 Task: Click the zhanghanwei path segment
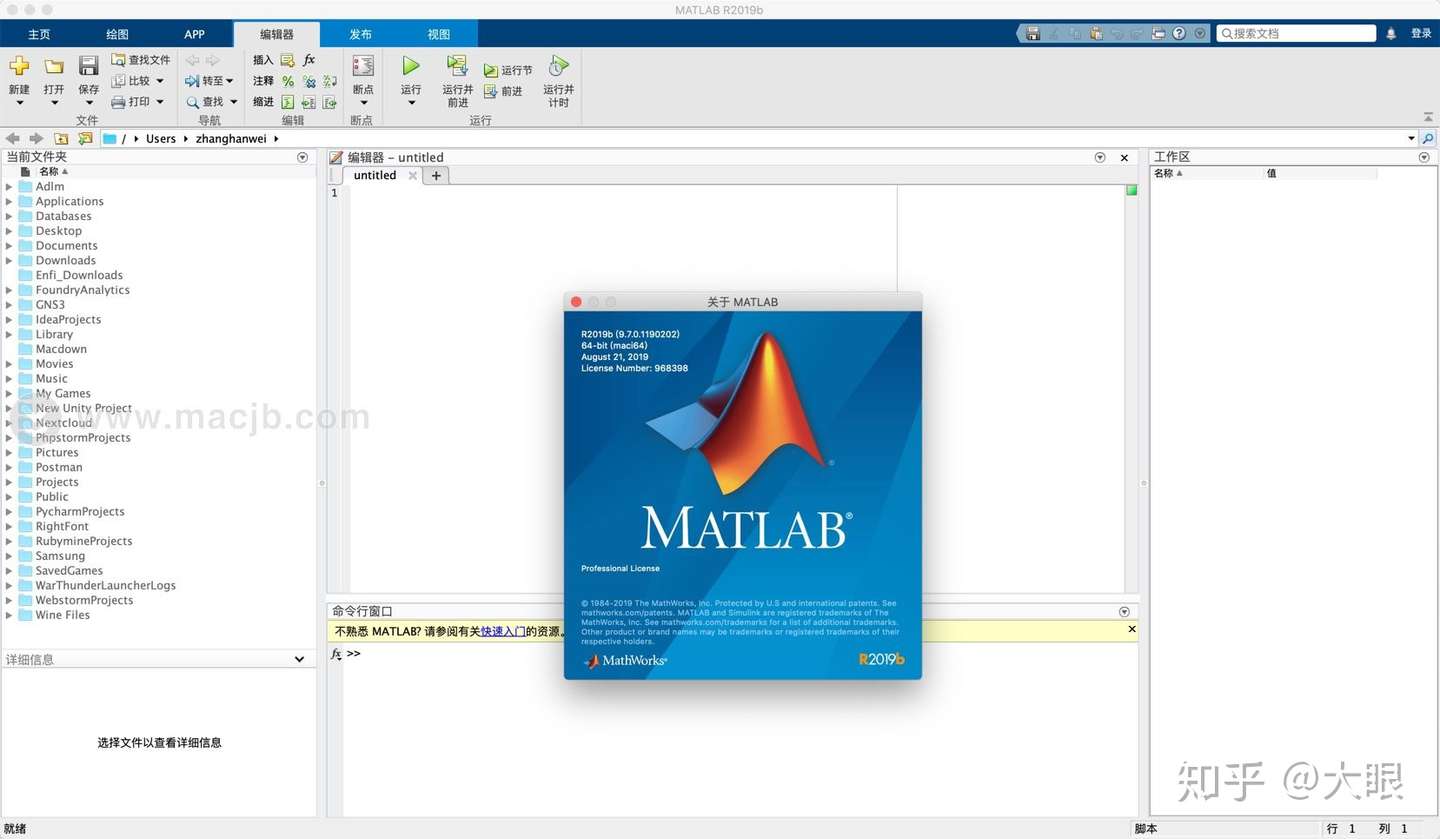click(231, 139)
